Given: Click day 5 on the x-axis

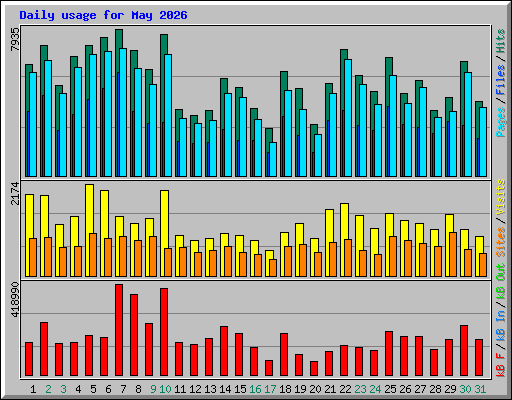Looking at the screenshot, I should pos(93,389).
